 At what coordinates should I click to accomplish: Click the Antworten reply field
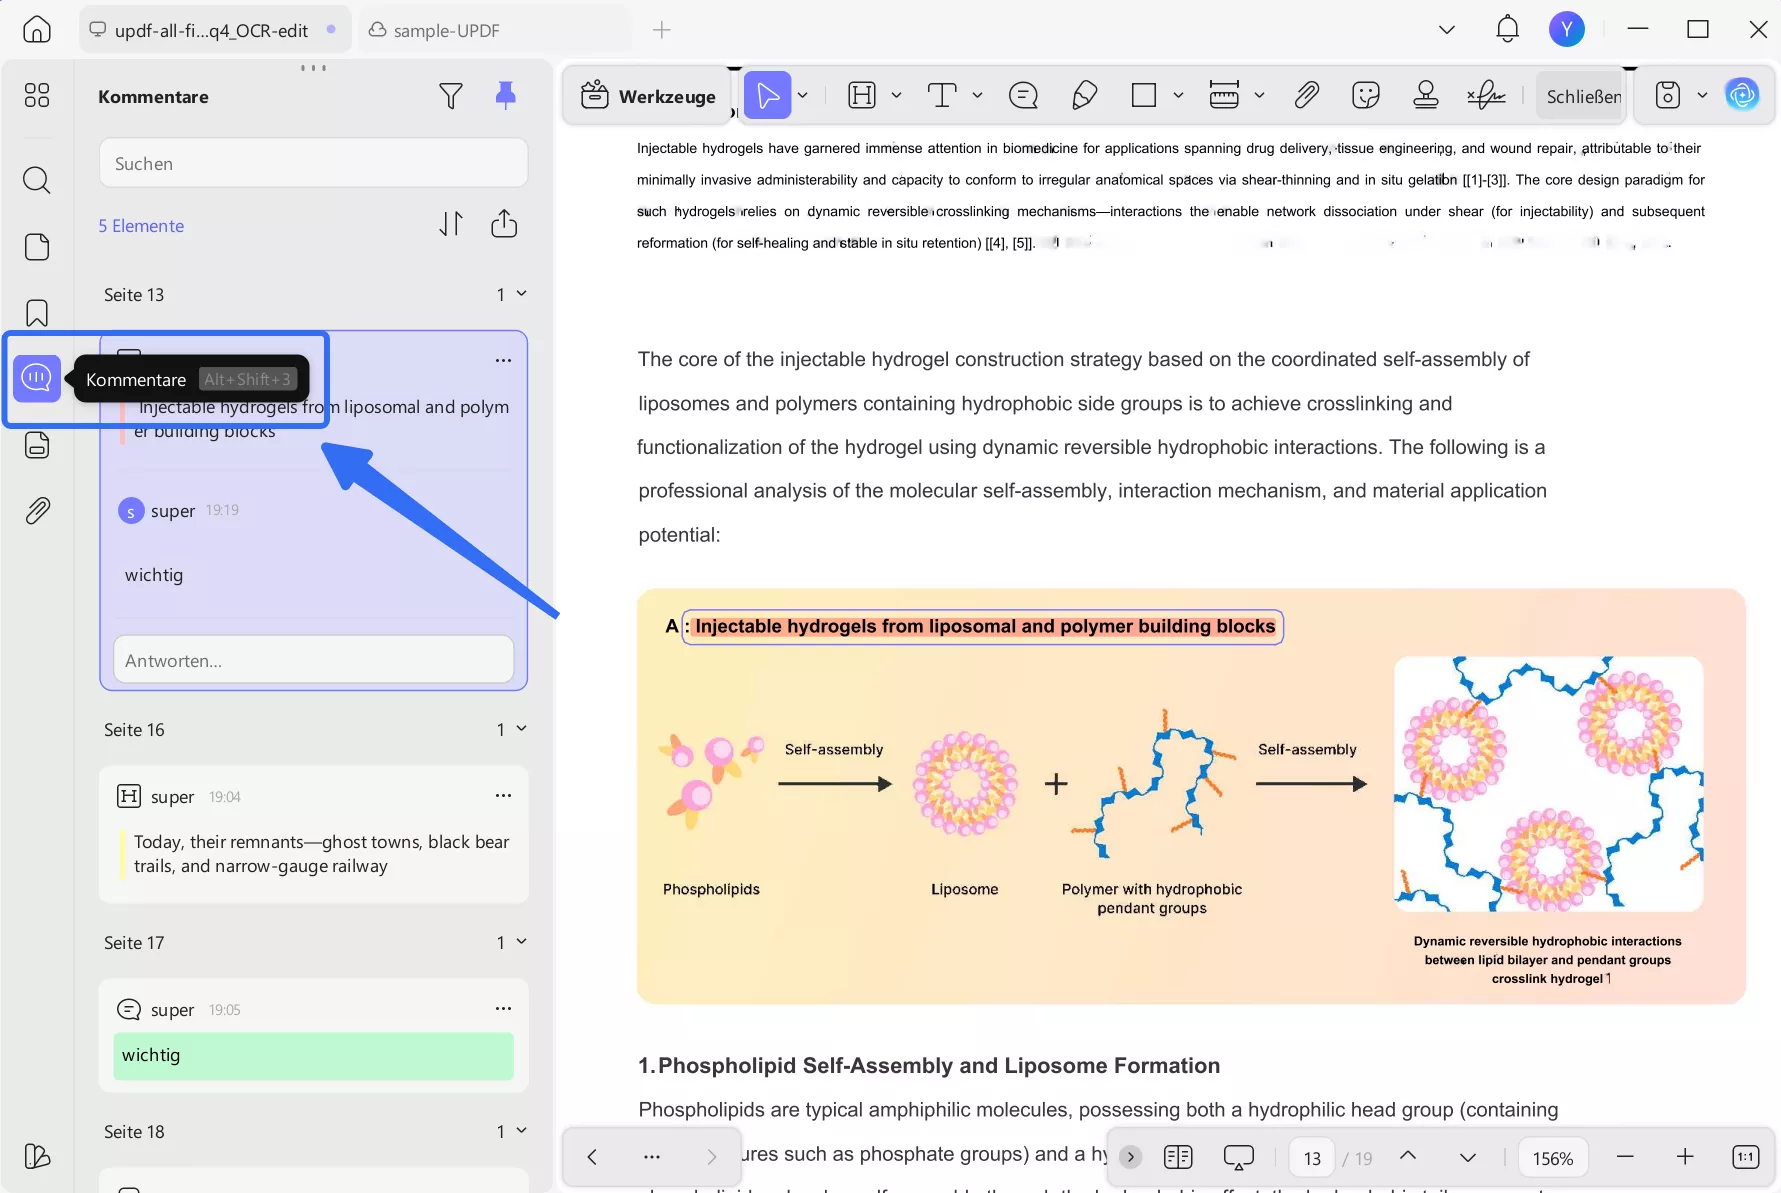[313, 660]
